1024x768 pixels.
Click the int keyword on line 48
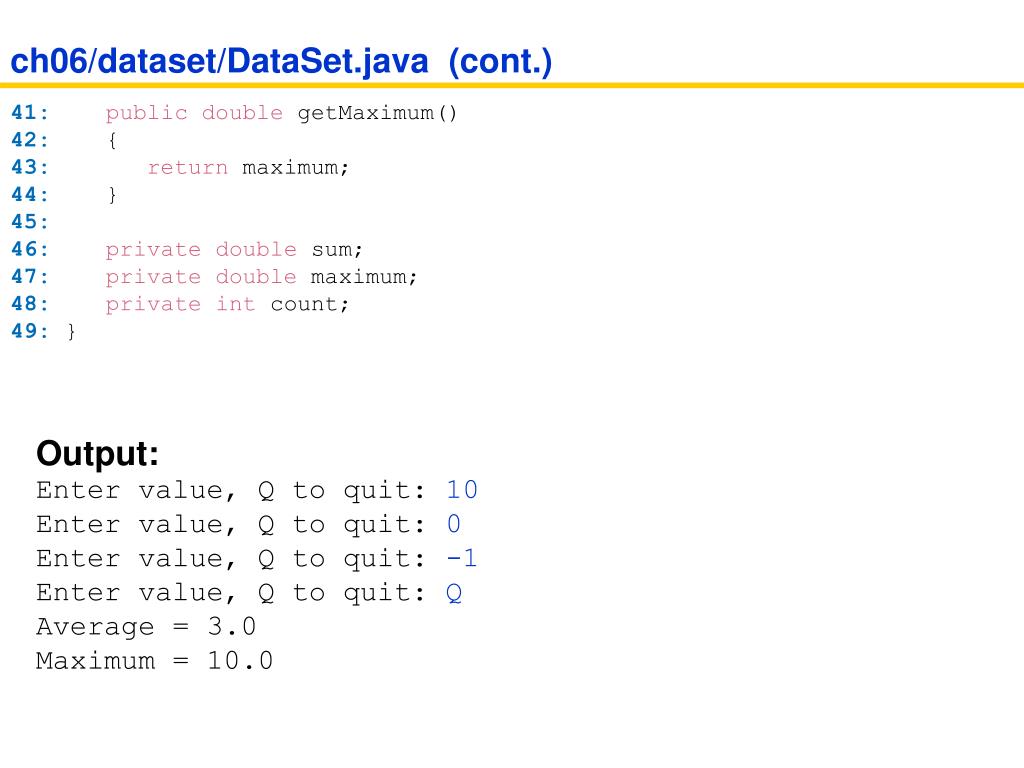(236, 304)
